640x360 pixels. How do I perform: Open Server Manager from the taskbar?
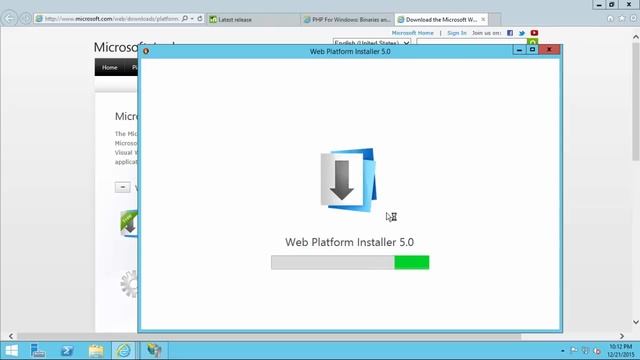click(x=38, y=350)
